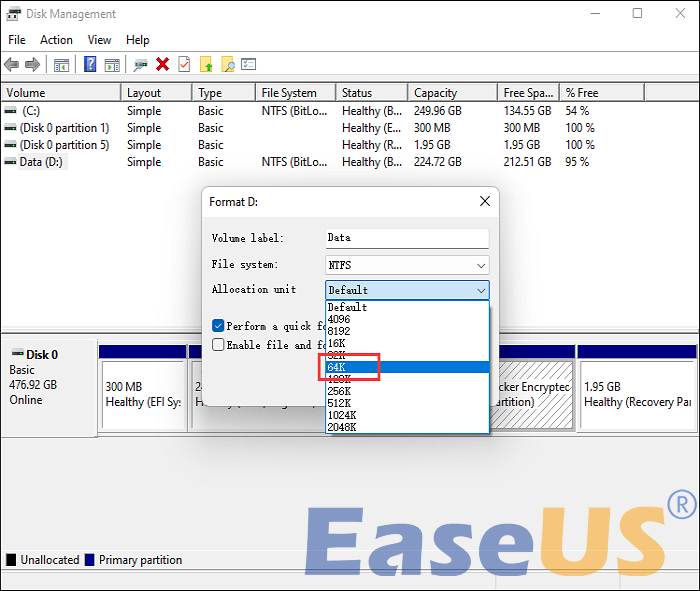Click the yellow page with green arrow icon
Image resolution: width=700 pixels, height=591 pixels.
coord(206,65)
